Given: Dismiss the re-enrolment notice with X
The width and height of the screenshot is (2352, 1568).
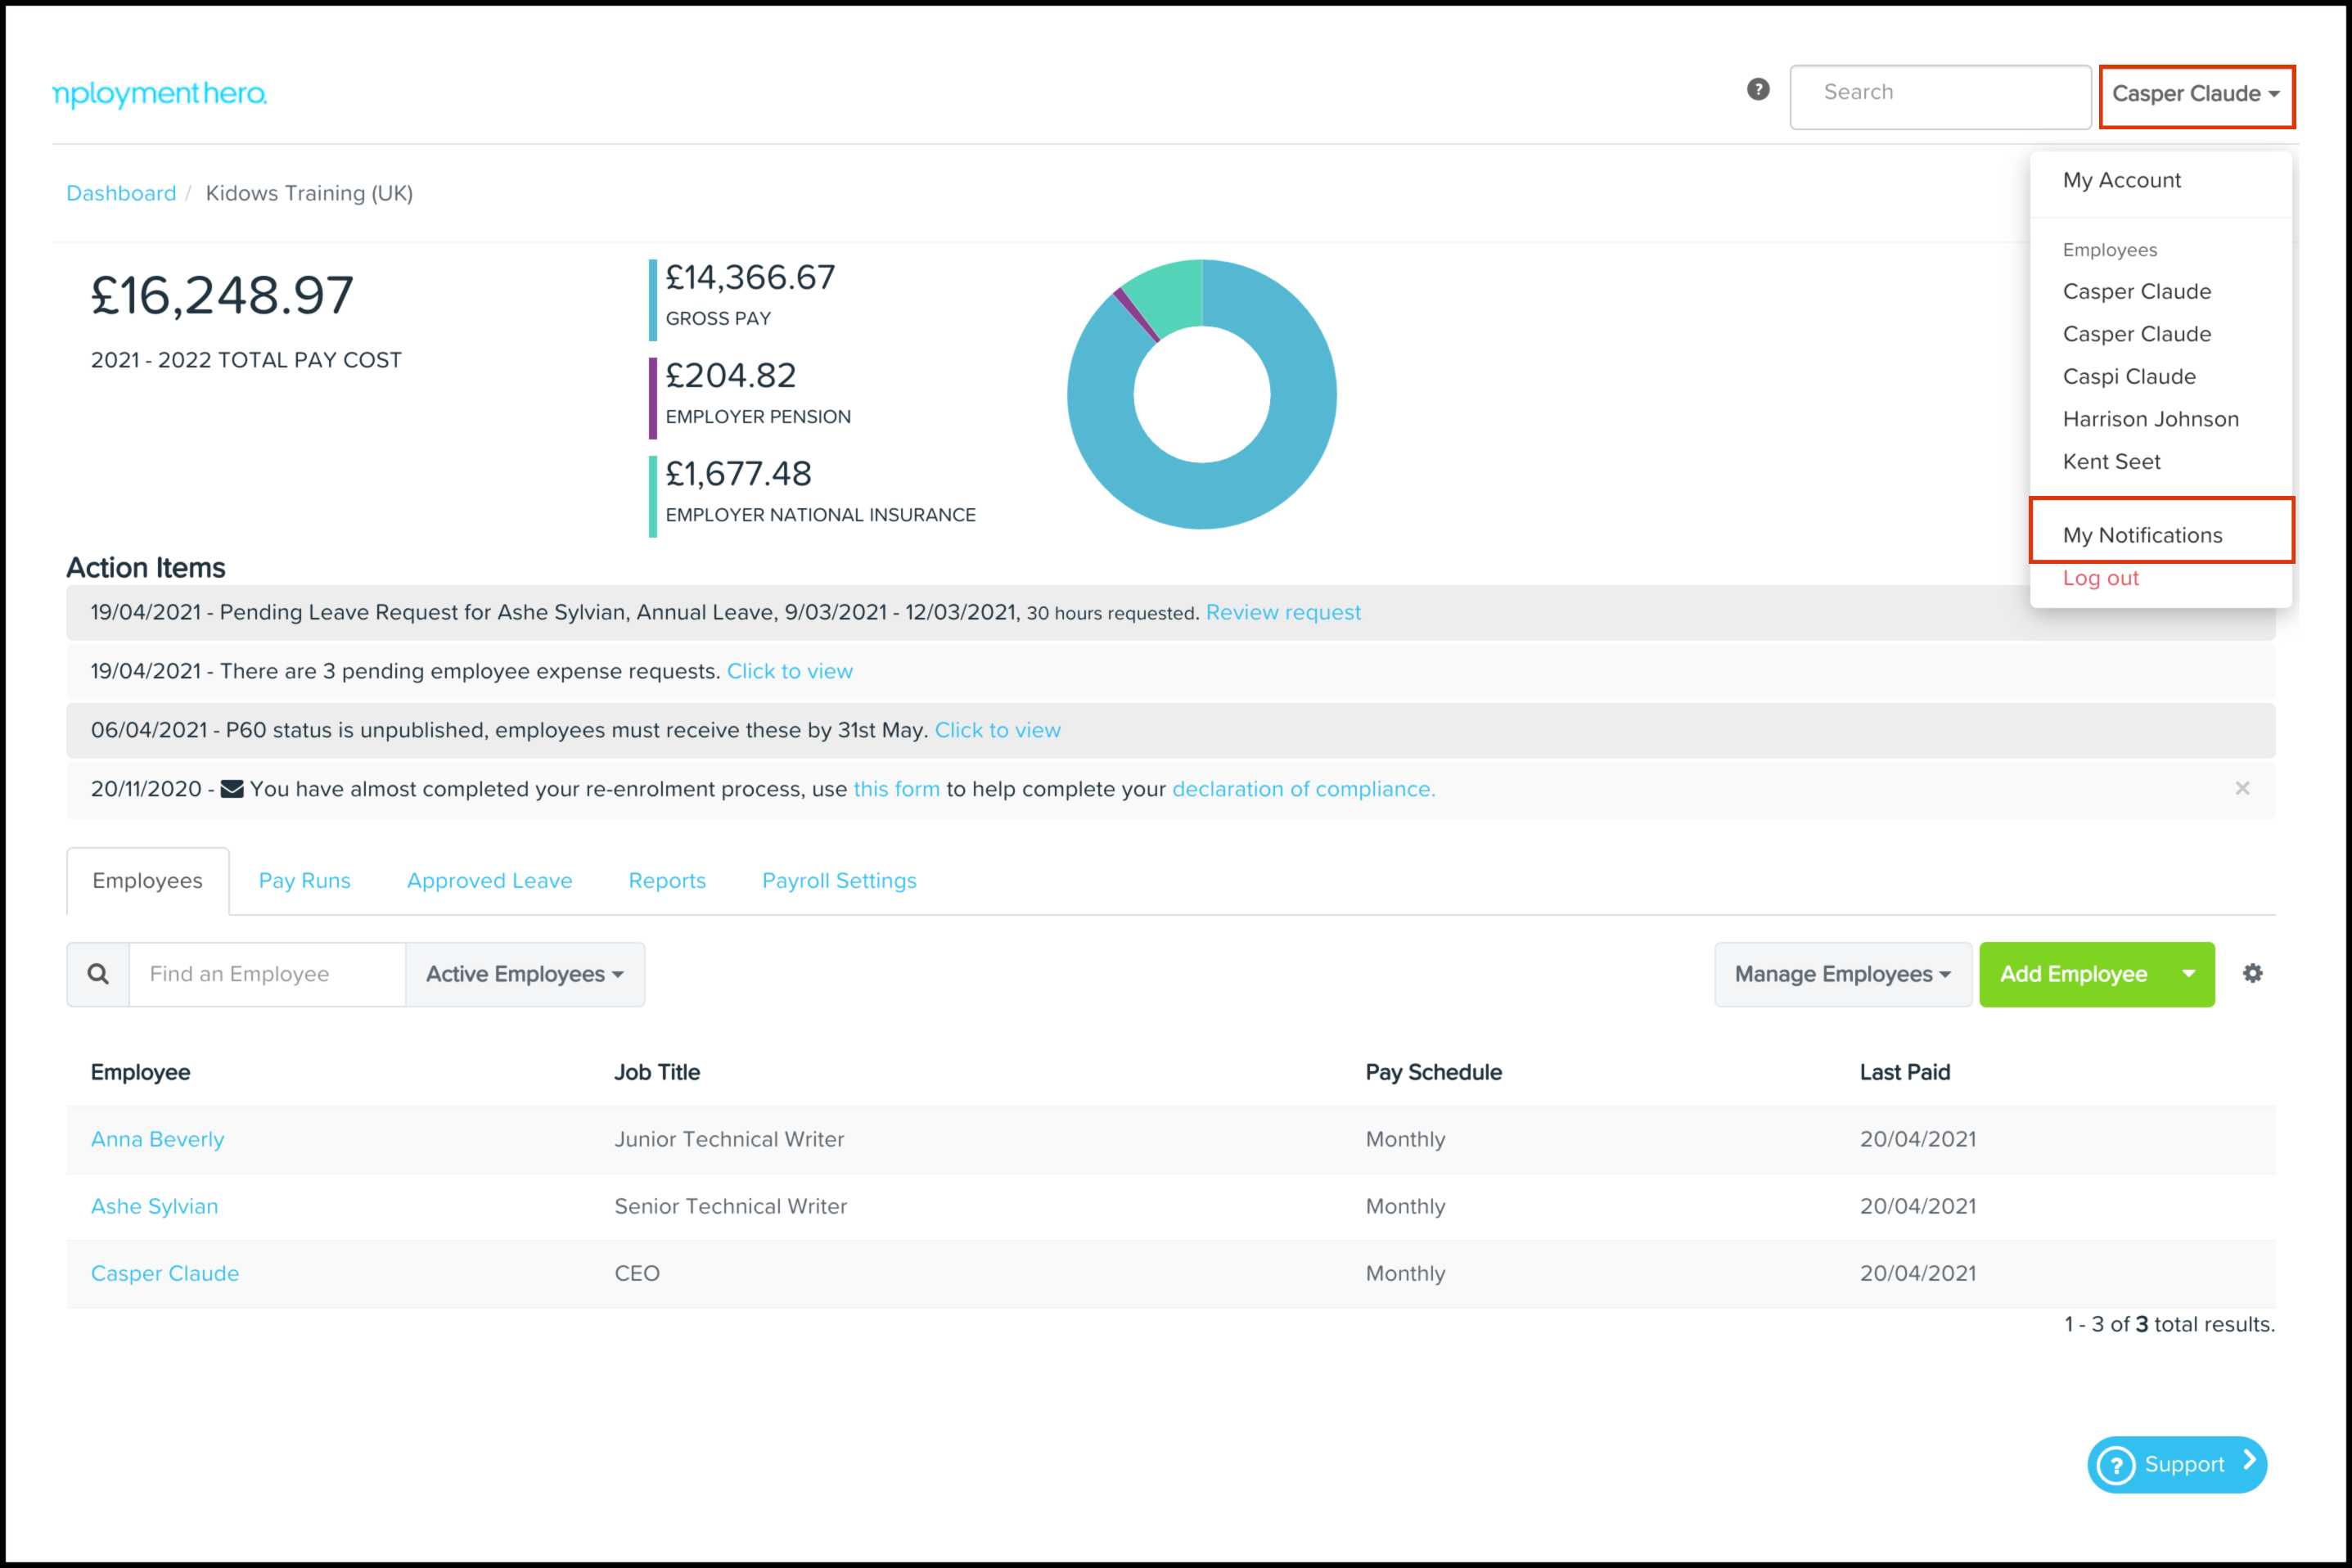Looking at the screenshot, I should coord(2242,788).
